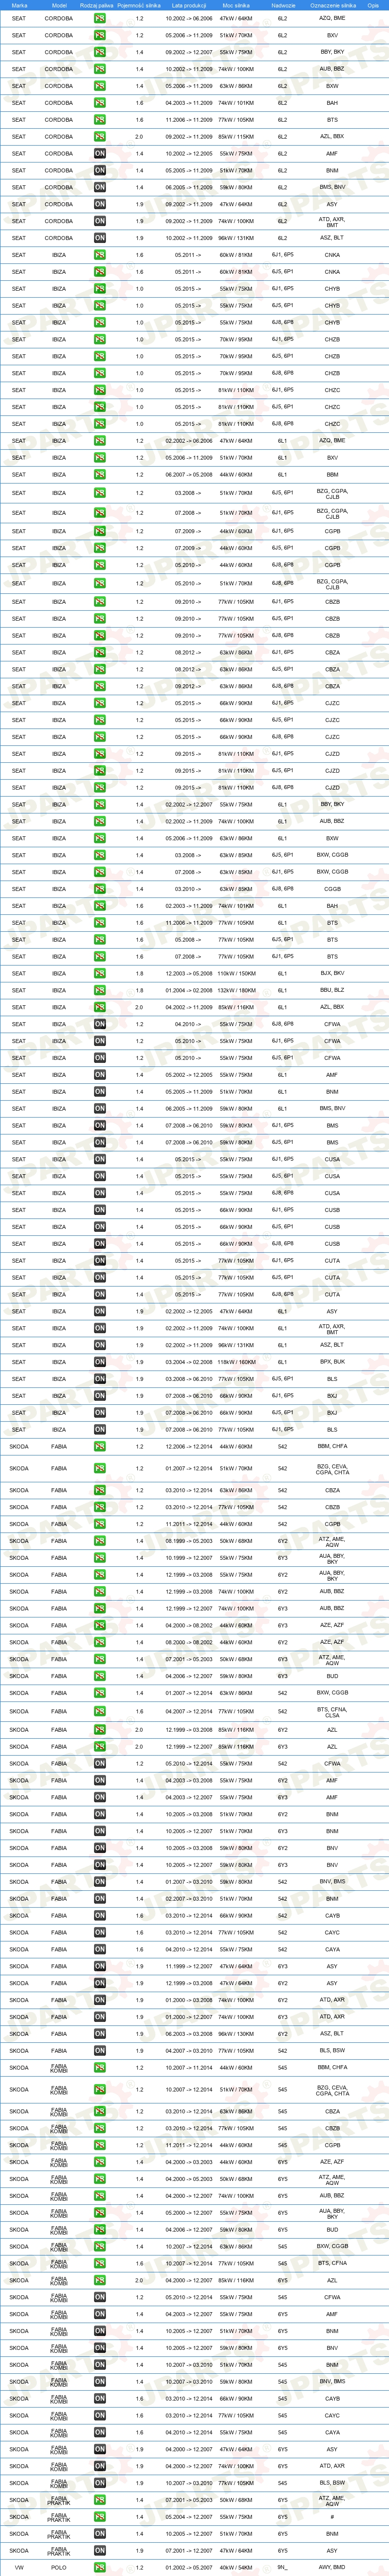Click engine code BJX, BKV
389x2576 pixels.
pyautogui.click(x=332, y=973)
